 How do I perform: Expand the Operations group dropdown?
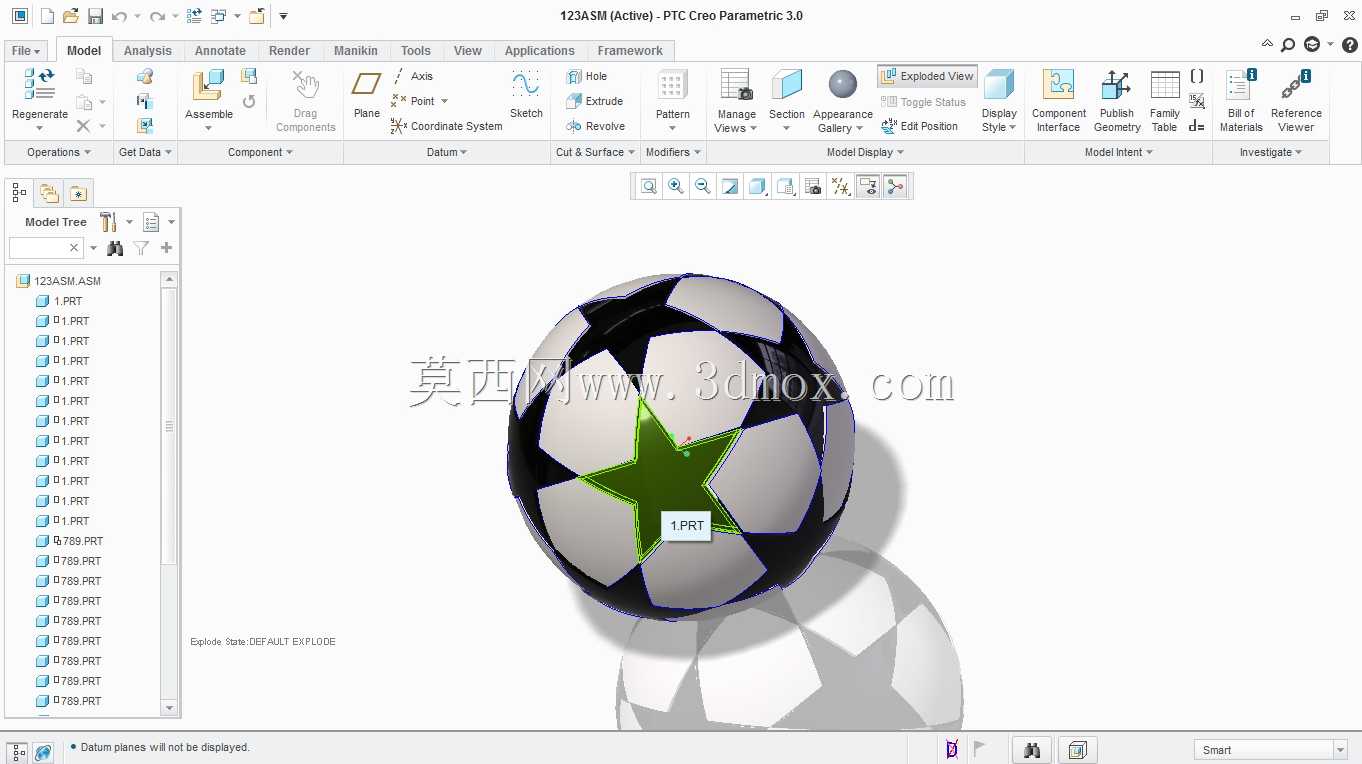(59, 152)
